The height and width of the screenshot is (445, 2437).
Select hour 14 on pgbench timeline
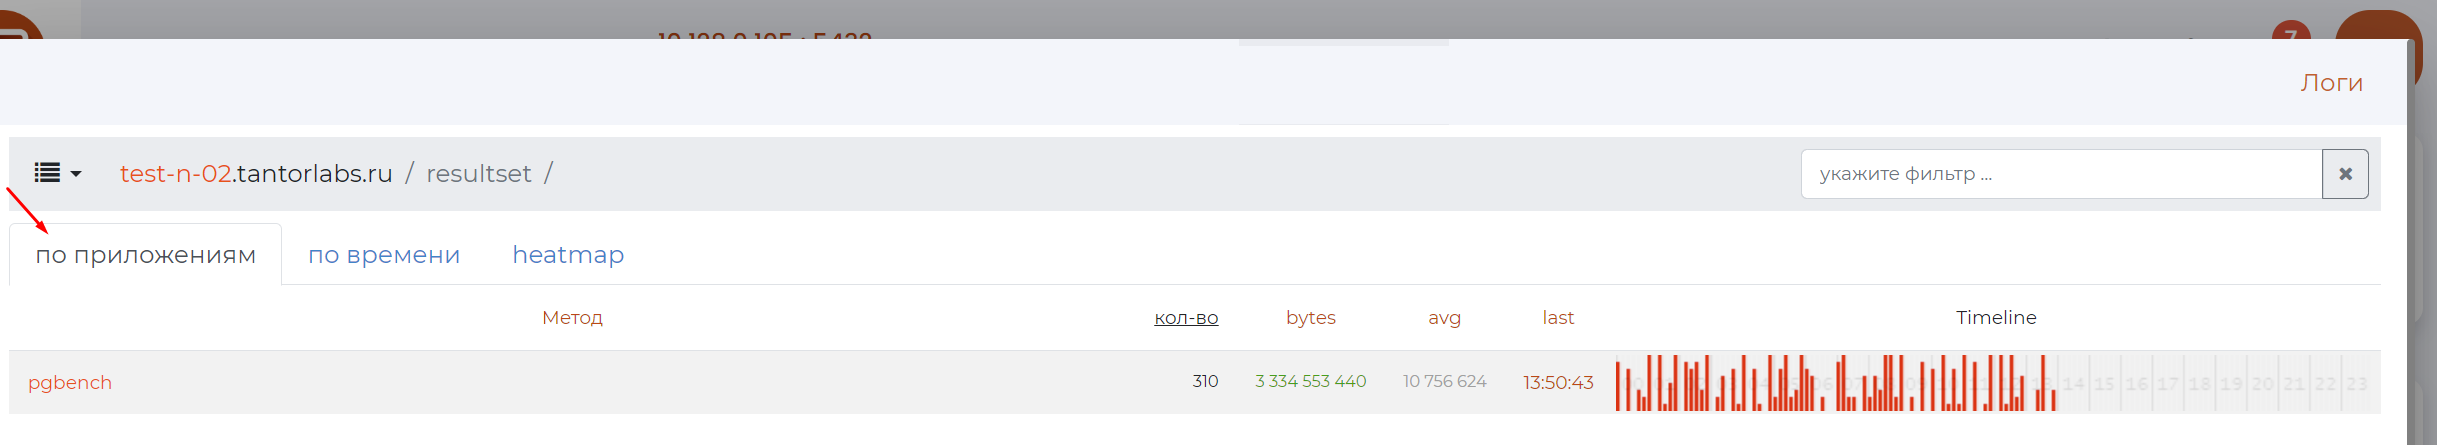click(x=2074, y=384)
